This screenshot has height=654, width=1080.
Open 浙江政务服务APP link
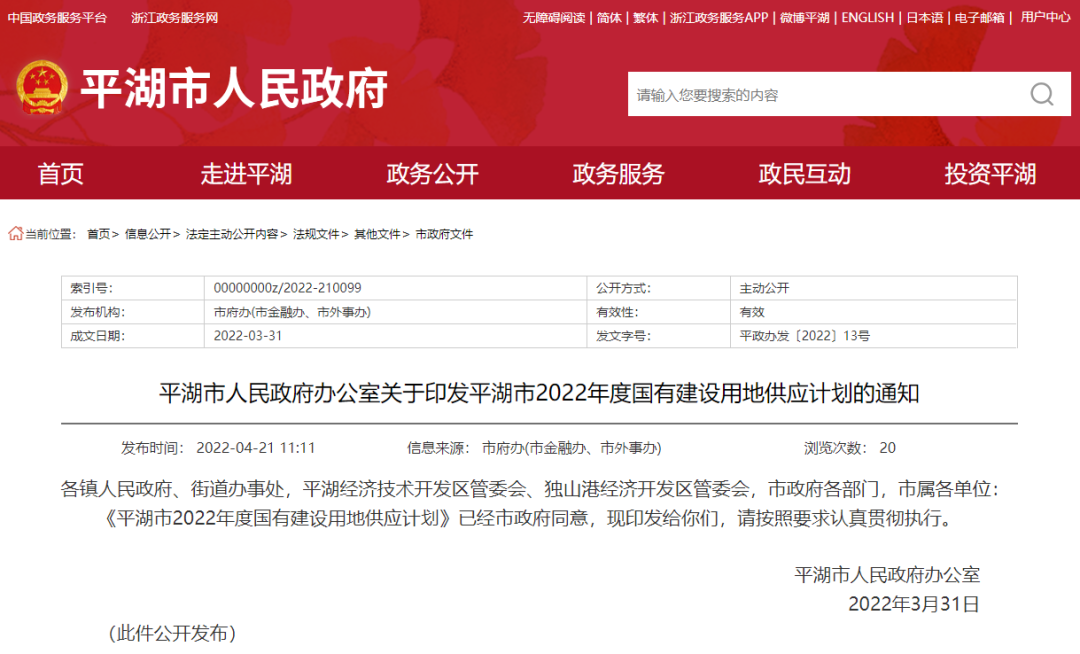[718, 18]
